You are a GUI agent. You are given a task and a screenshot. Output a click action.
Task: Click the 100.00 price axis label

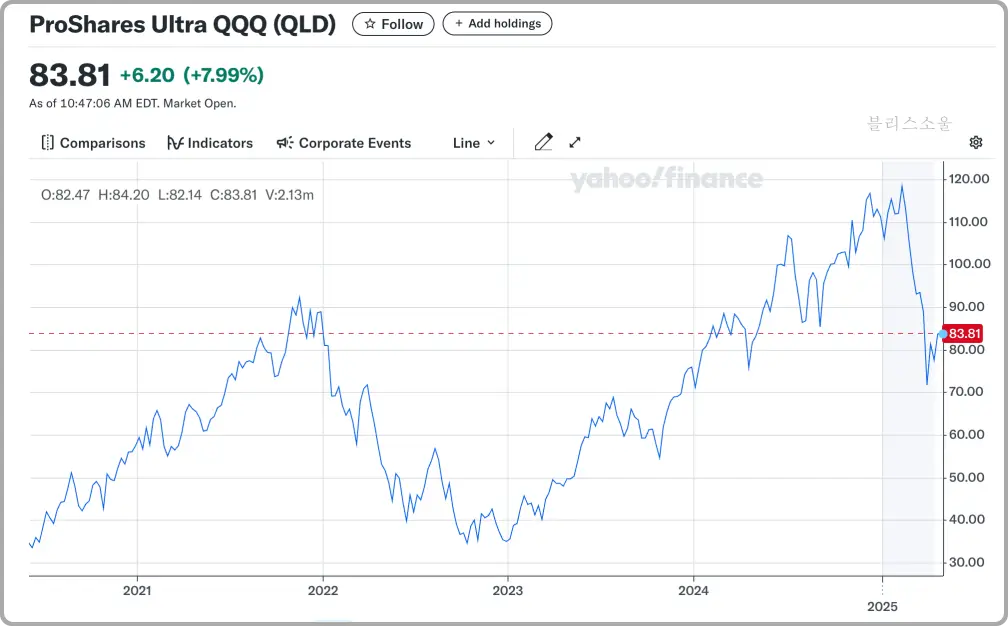pyautogui.click(x=969, y=264)
